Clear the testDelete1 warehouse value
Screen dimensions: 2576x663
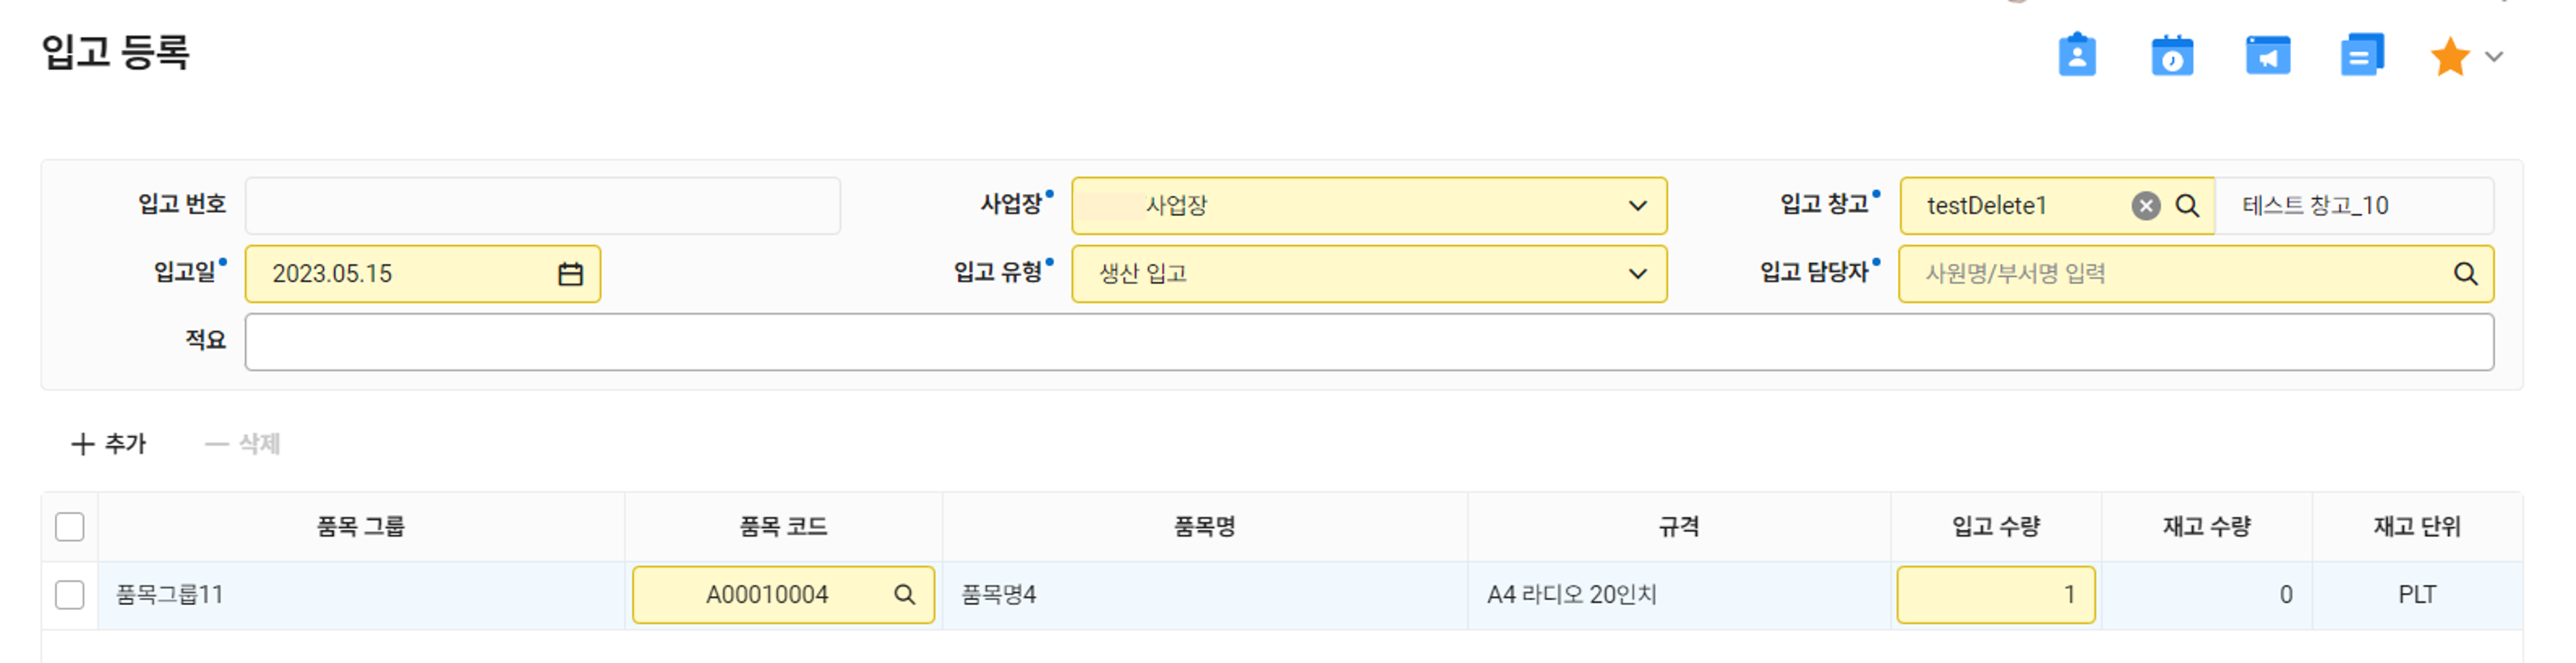coord(2145,206)
